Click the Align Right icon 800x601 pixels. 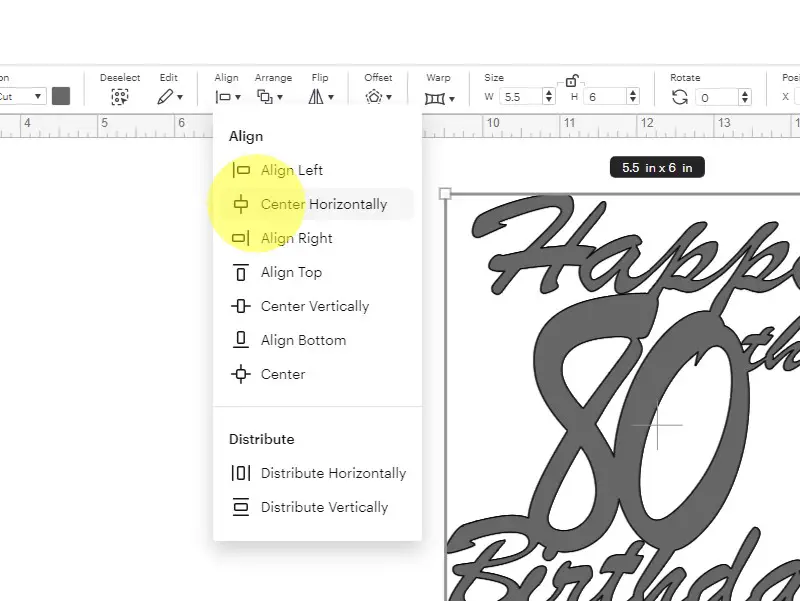241,238
